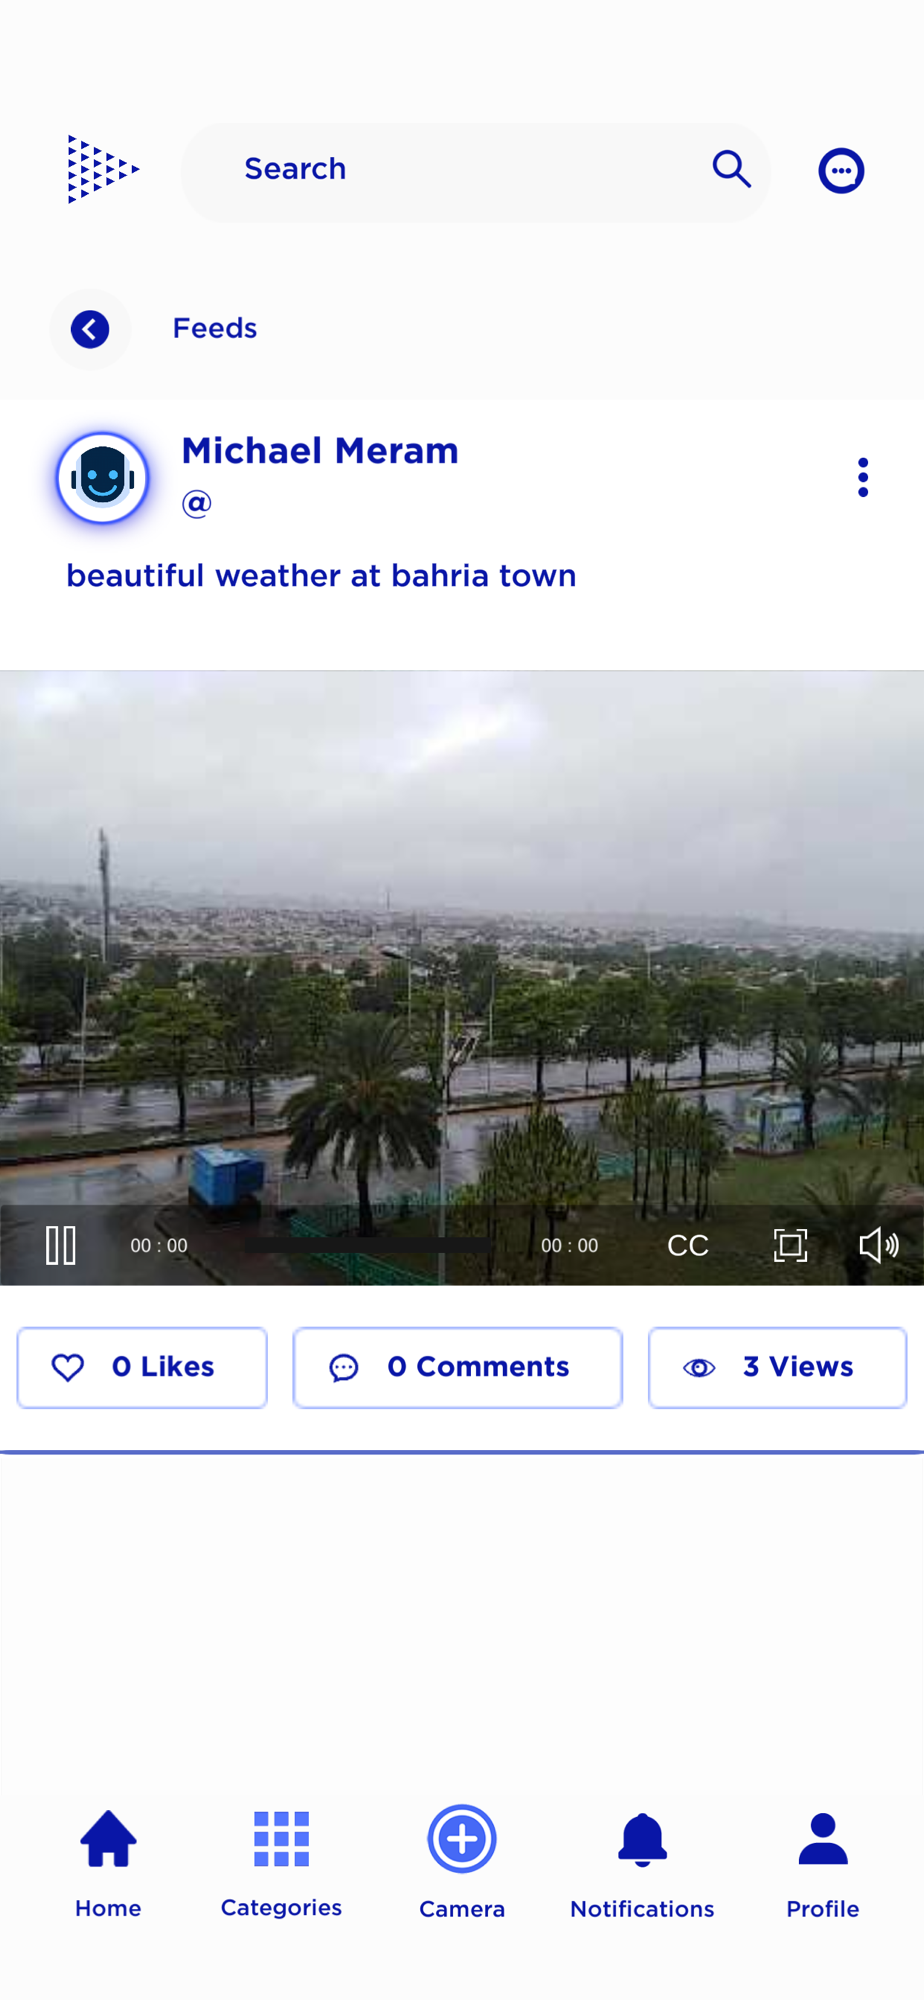Enter fullscreen video mode
The image size is (924, 2000).
[790, 1245]
